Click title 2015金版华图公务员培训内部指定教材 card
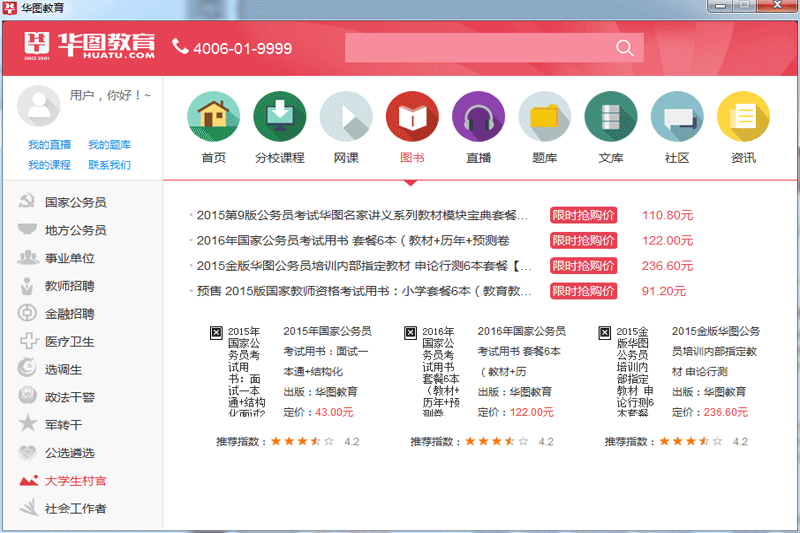 tap(716, 351)
